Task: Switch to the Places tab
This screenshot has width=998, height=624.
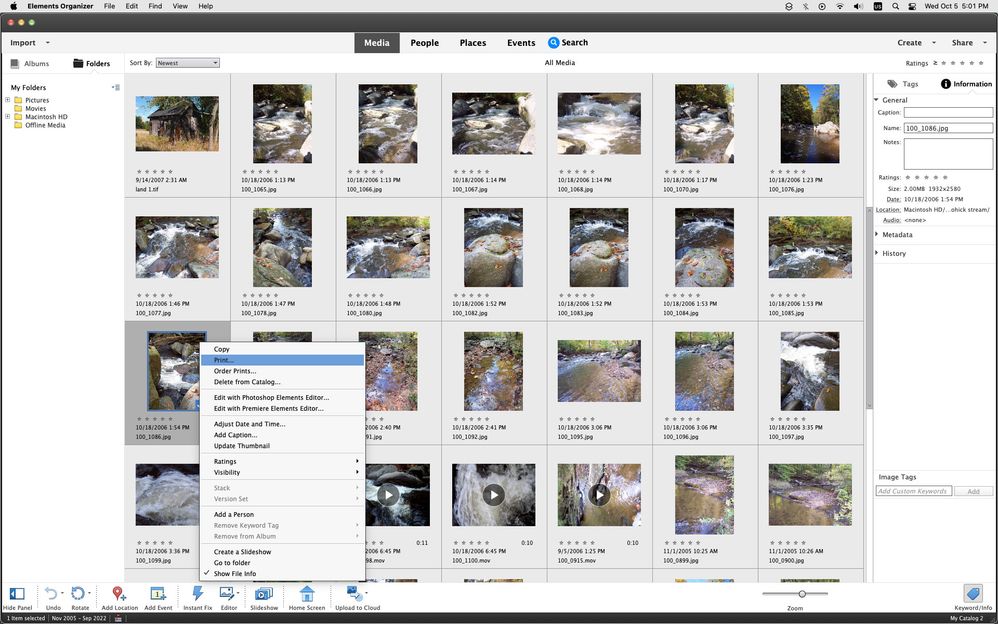Action: [473, 43]
